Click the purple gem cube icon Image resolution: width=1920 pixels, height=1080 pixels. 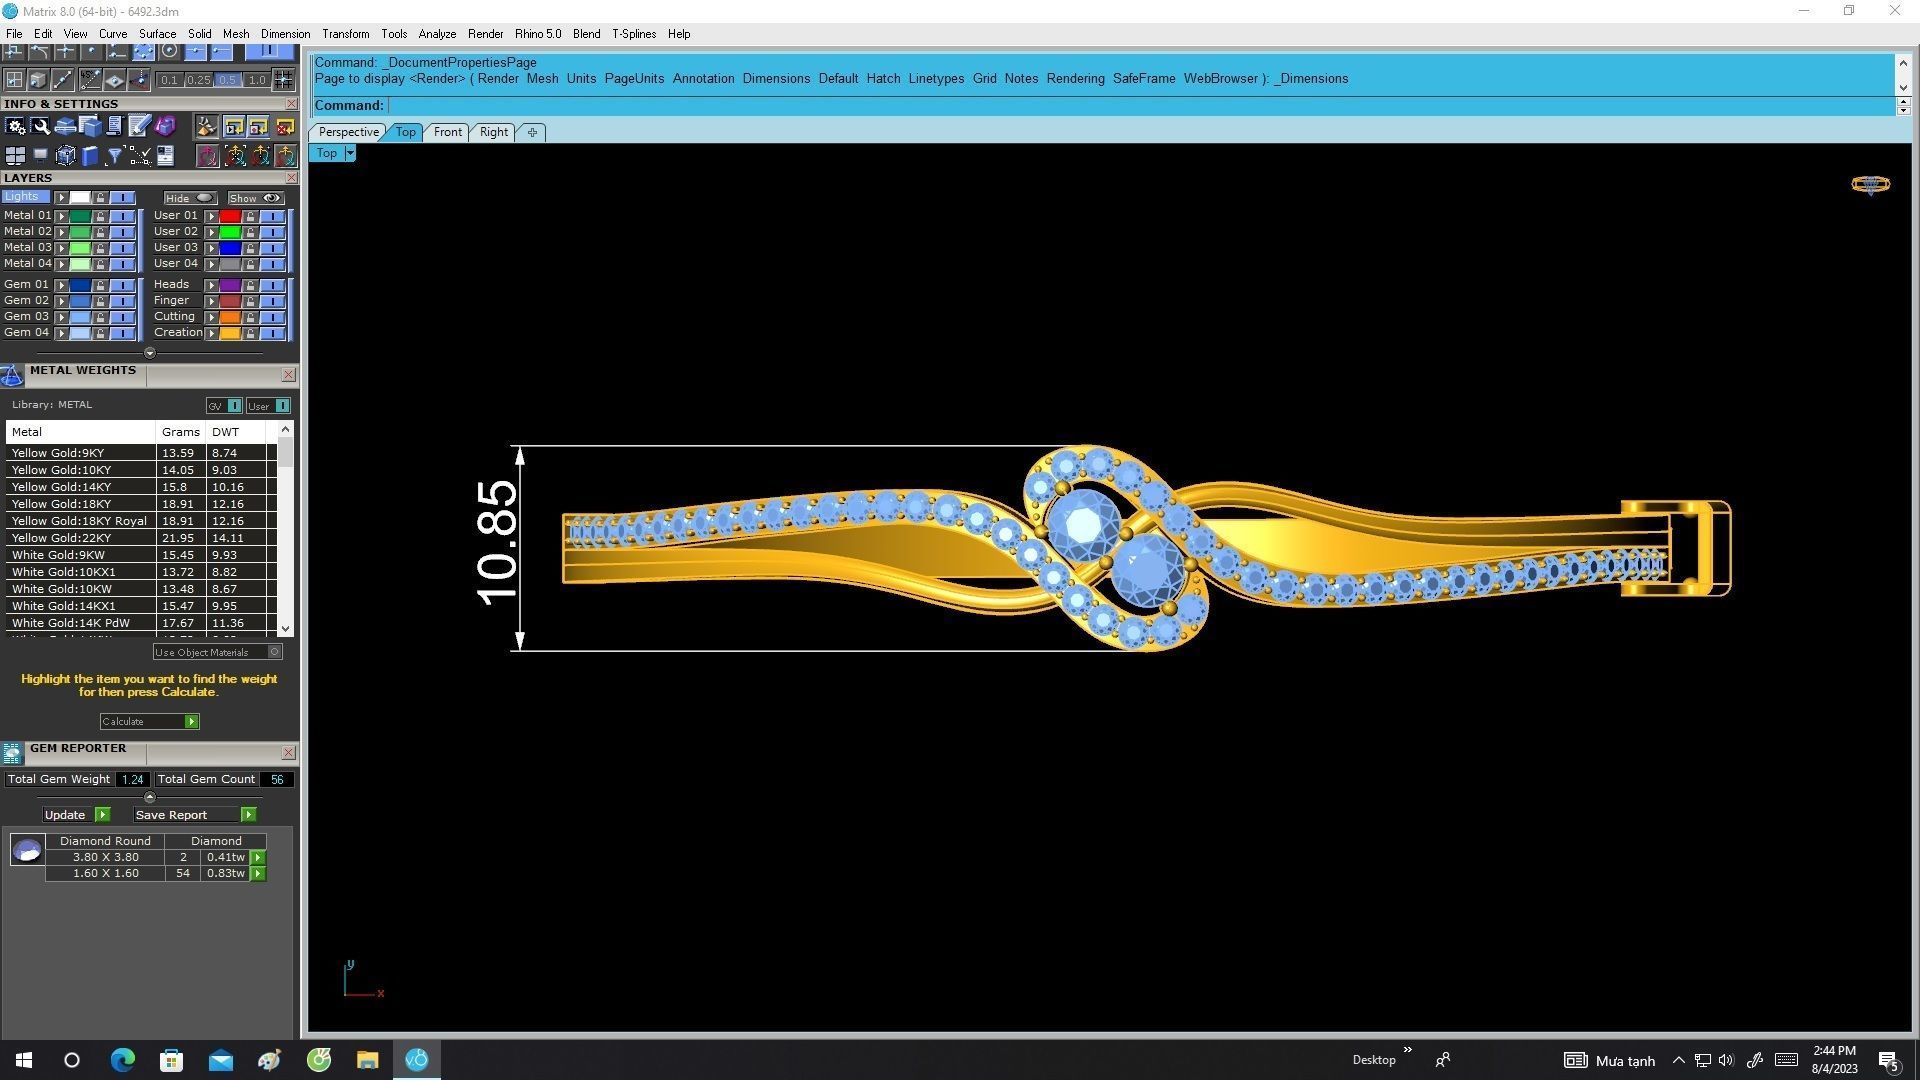coord(166,125)
